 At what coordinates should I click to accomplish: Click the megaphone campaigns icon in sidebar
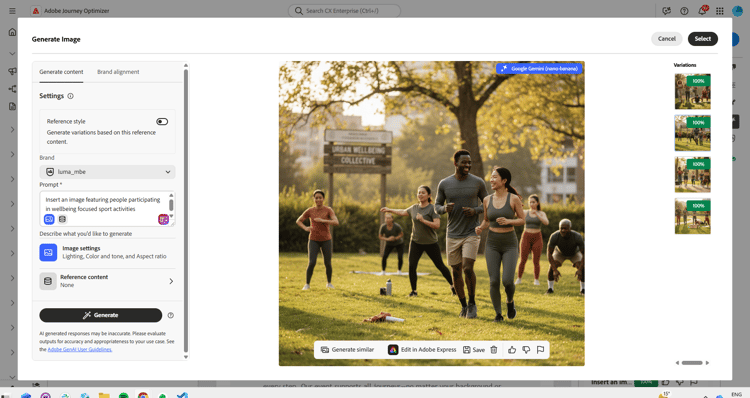(x=12, y=71)
